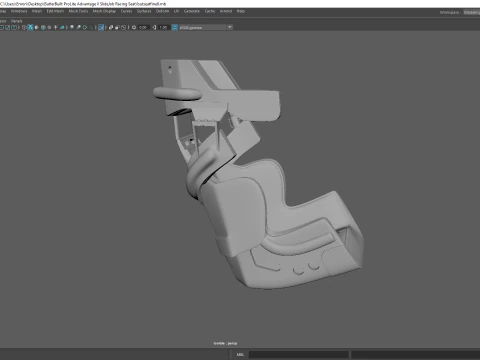Toggle the highlighted wireframe shading icon
The height and width of the screenshot is (360, 480).
(30, 27)
